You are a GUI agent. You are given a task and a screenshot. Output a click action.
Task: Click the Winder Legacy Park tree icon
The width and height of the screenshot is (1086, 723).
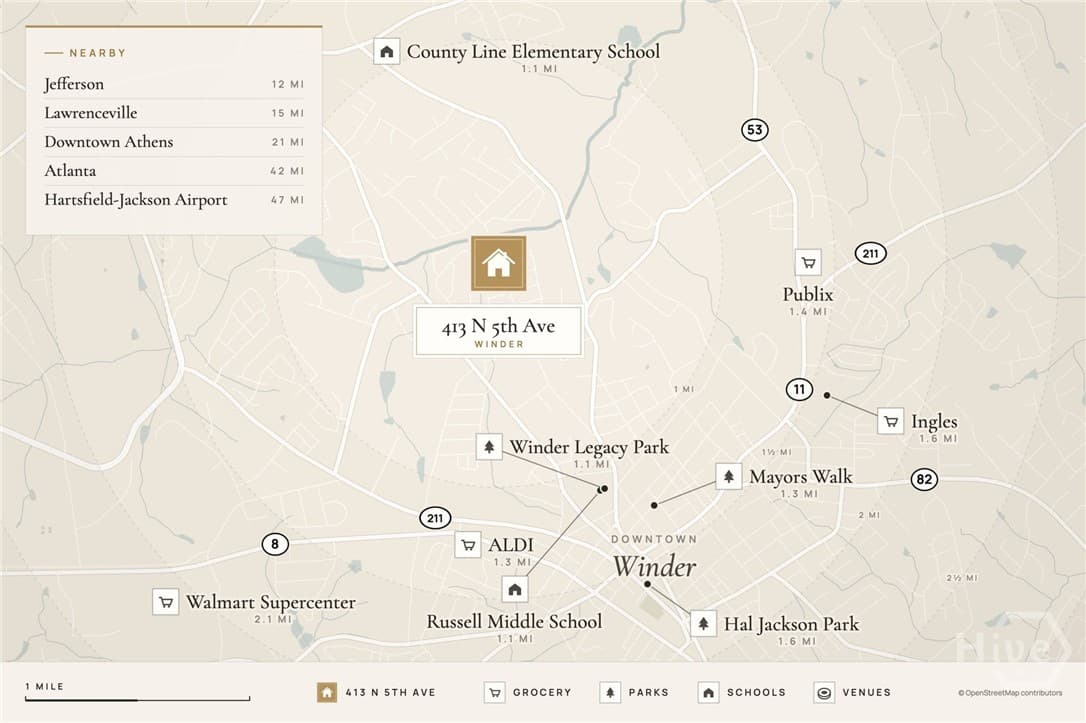[x=489, y=447]
